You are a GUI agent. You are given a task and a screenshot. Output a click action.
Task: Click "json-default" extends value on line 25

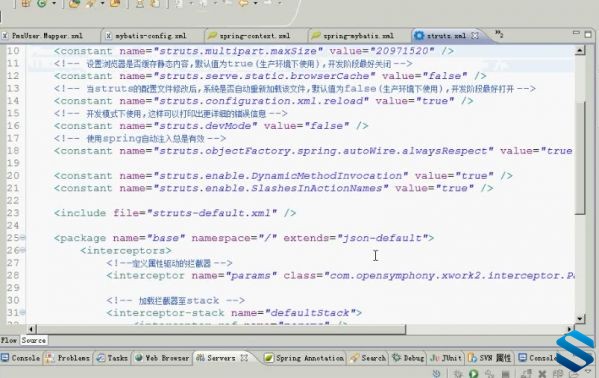pos(382,238)
